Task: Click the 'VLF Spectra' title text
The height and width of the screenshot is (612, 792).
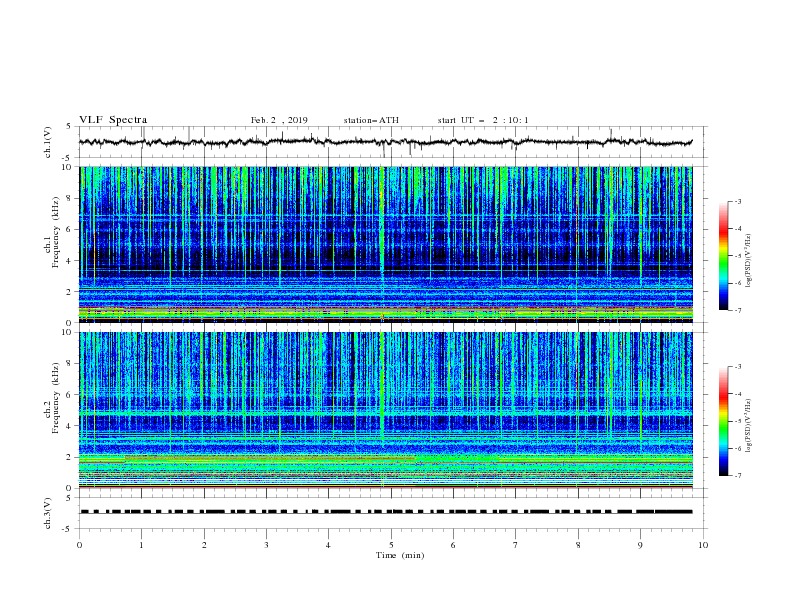Action: 113,120
